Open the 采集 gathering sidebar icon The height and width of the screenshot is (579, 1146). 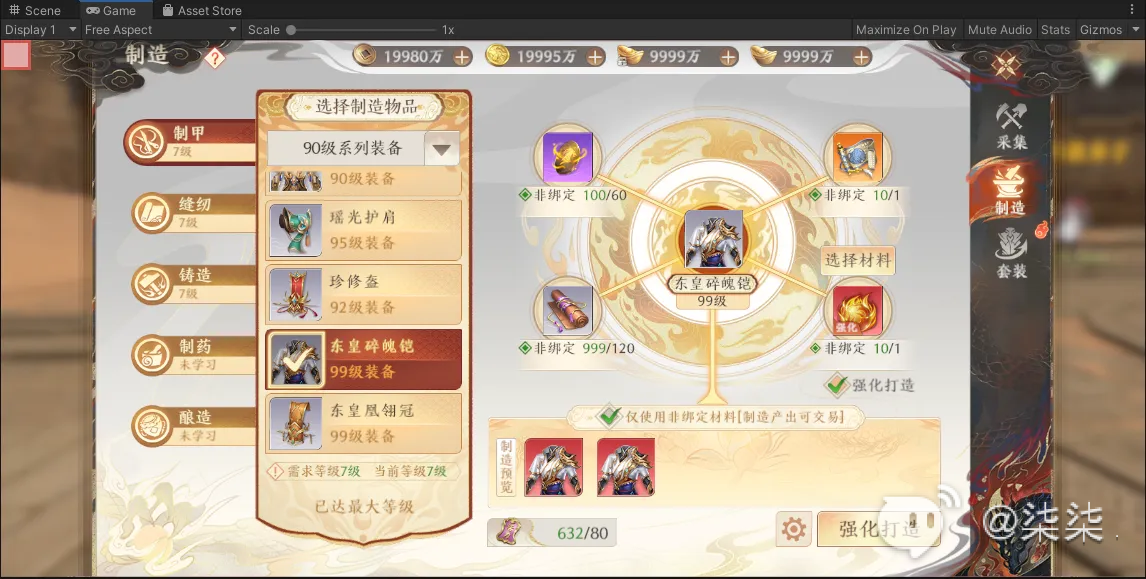(x=1012, y=126)
